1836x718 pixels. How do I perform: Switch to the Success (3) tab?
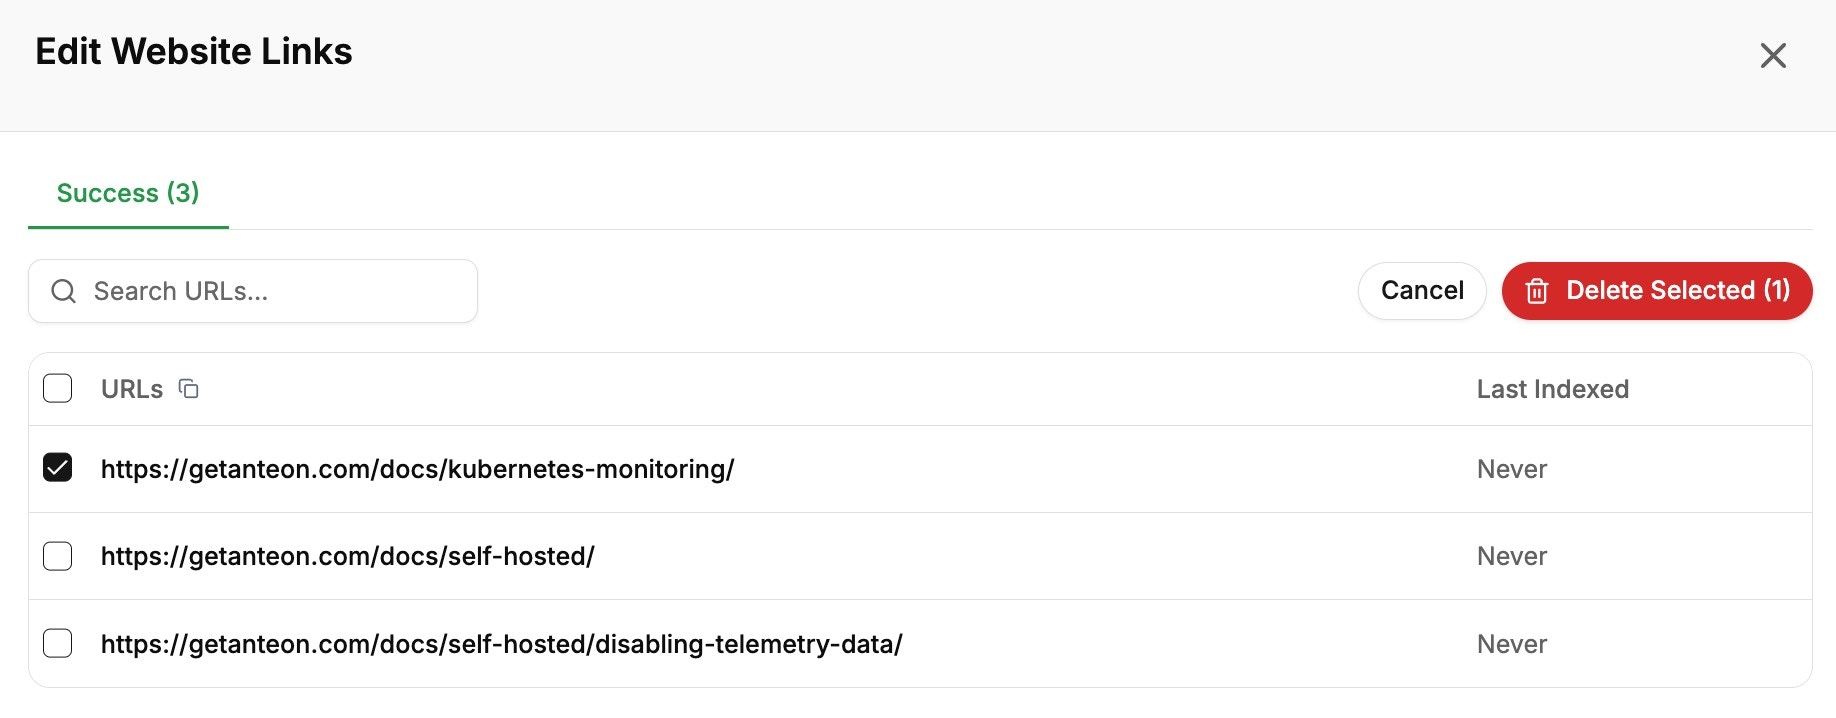click(x=128, y=192)
